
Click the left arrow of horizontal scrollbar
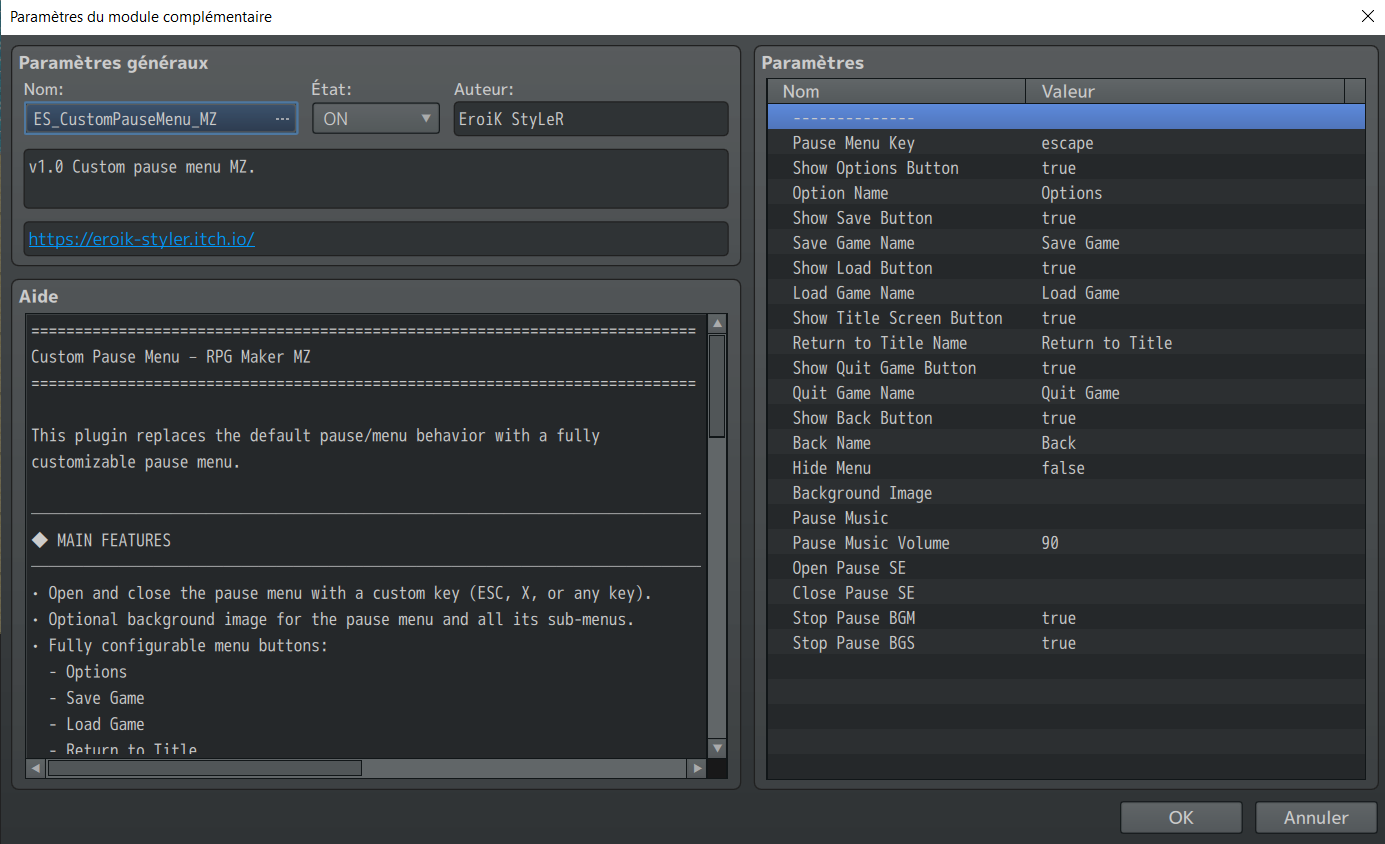tap(35, 768)
